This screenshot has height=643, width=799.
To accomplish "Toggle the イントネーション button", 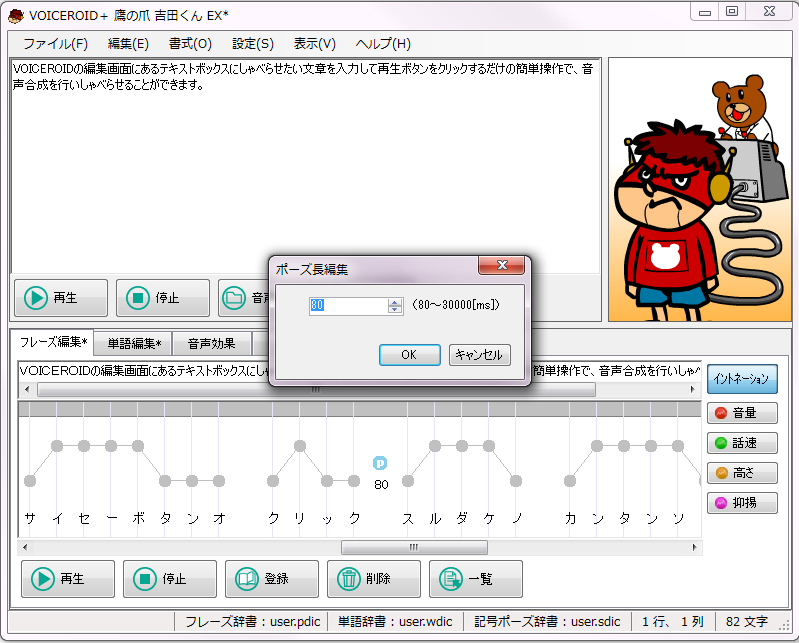I will [742, 379].
